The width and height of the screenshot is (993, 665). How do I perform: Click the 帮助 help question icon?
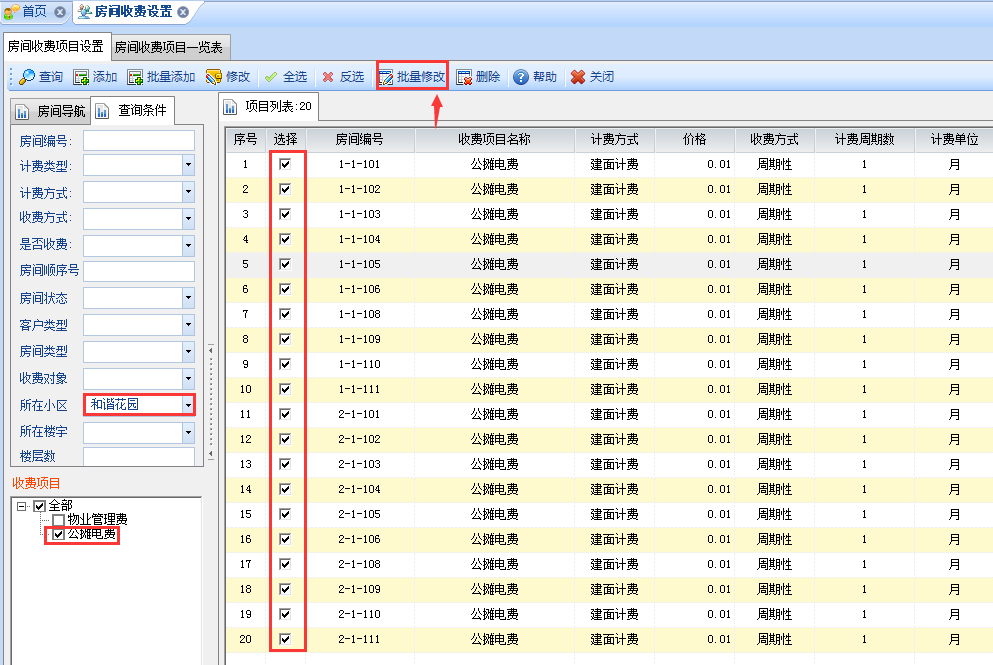521,77
